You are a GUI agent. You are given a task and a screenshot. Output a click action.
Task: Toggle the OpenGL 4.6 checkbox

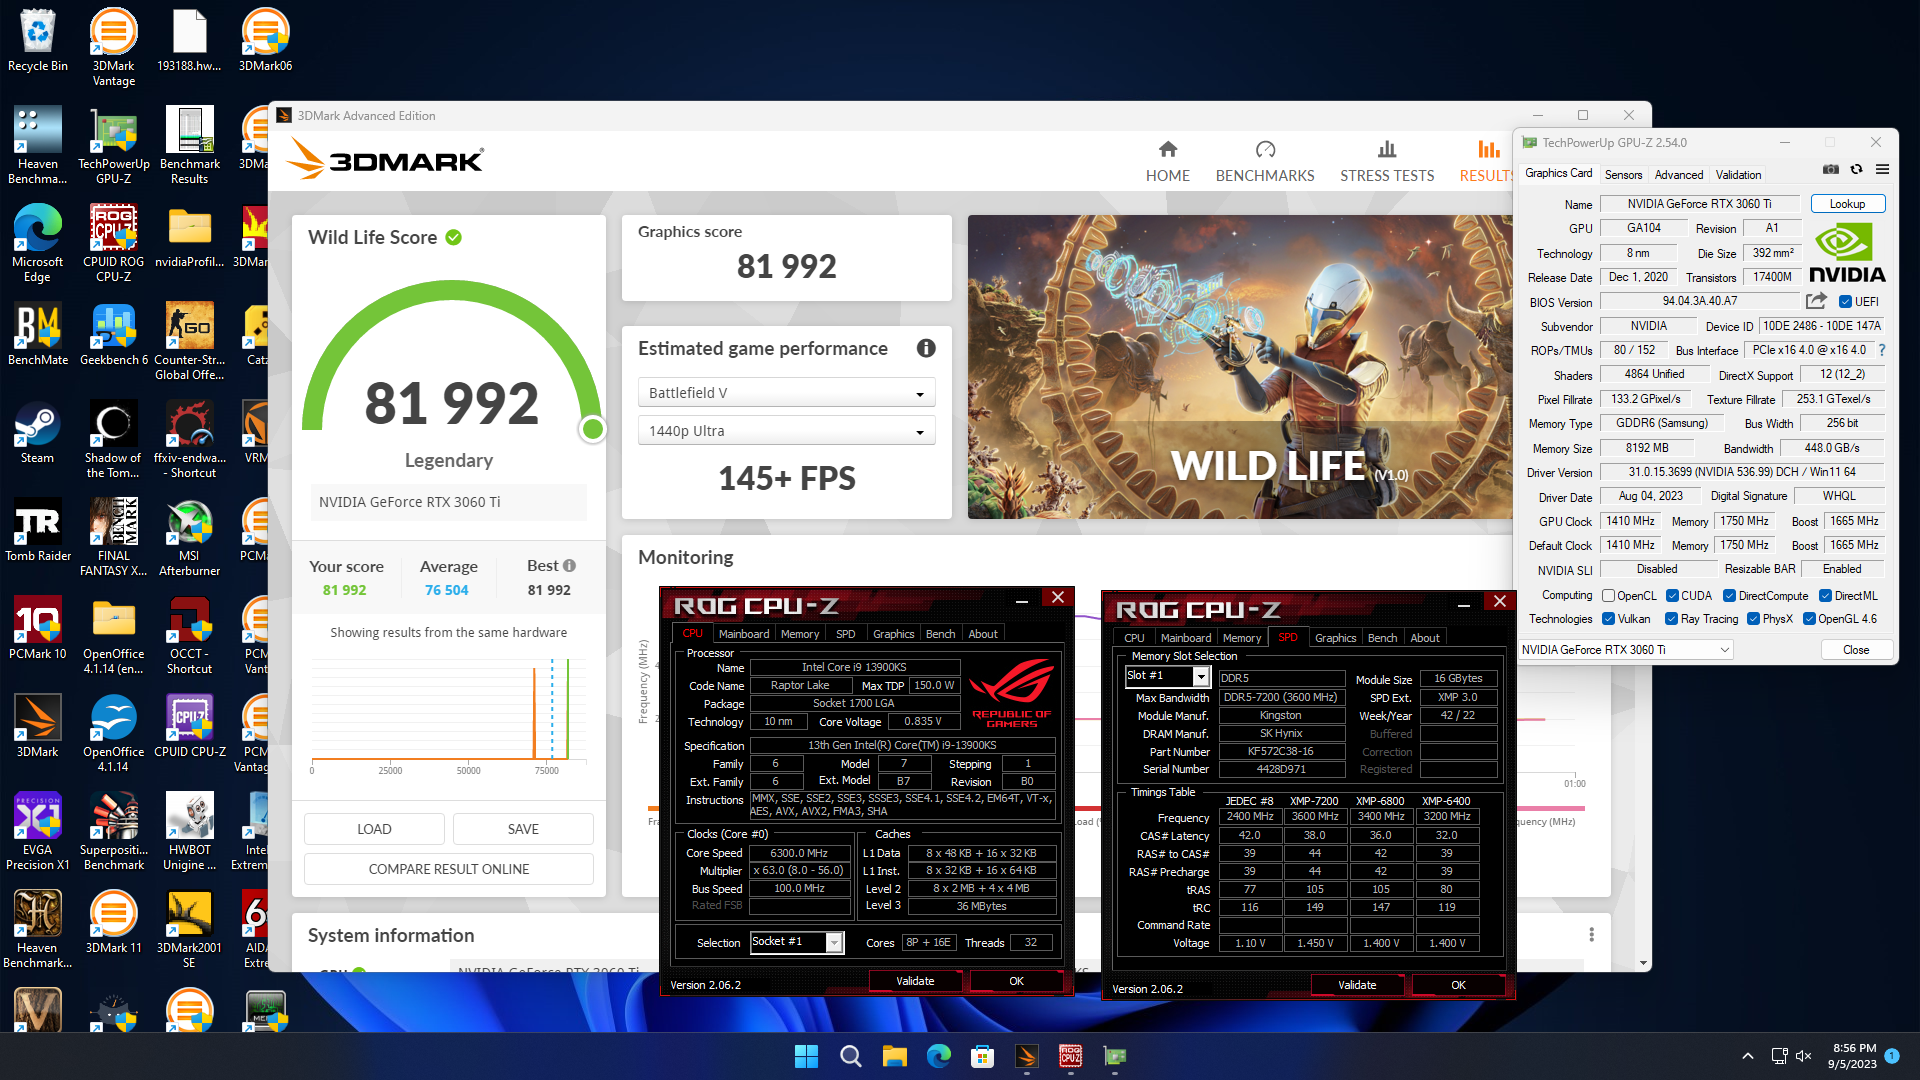(1809, 619)
